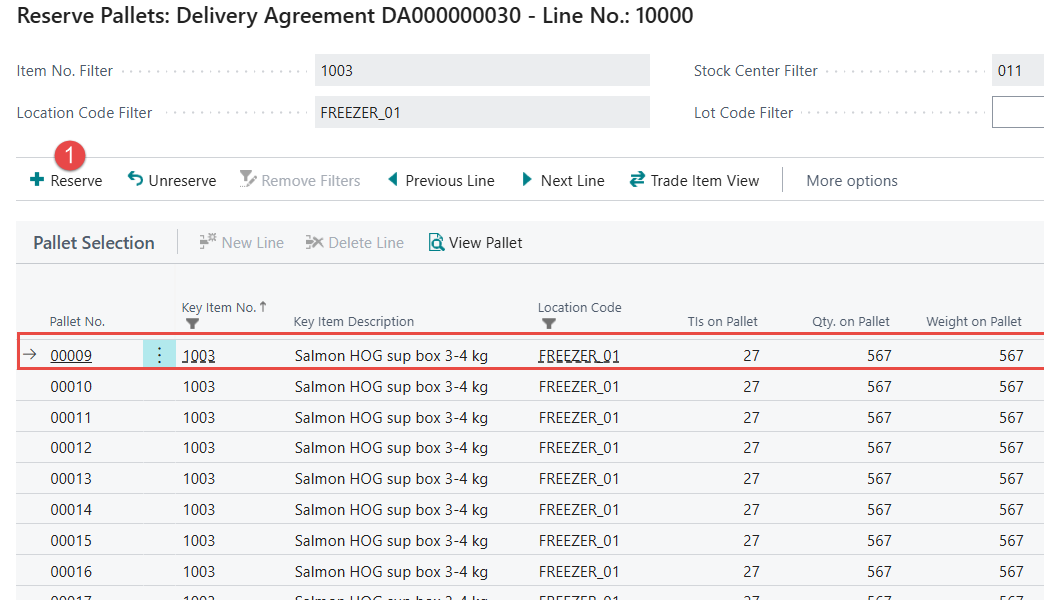Click the View Pallet magnifier icon

click(x=436, y=242)
